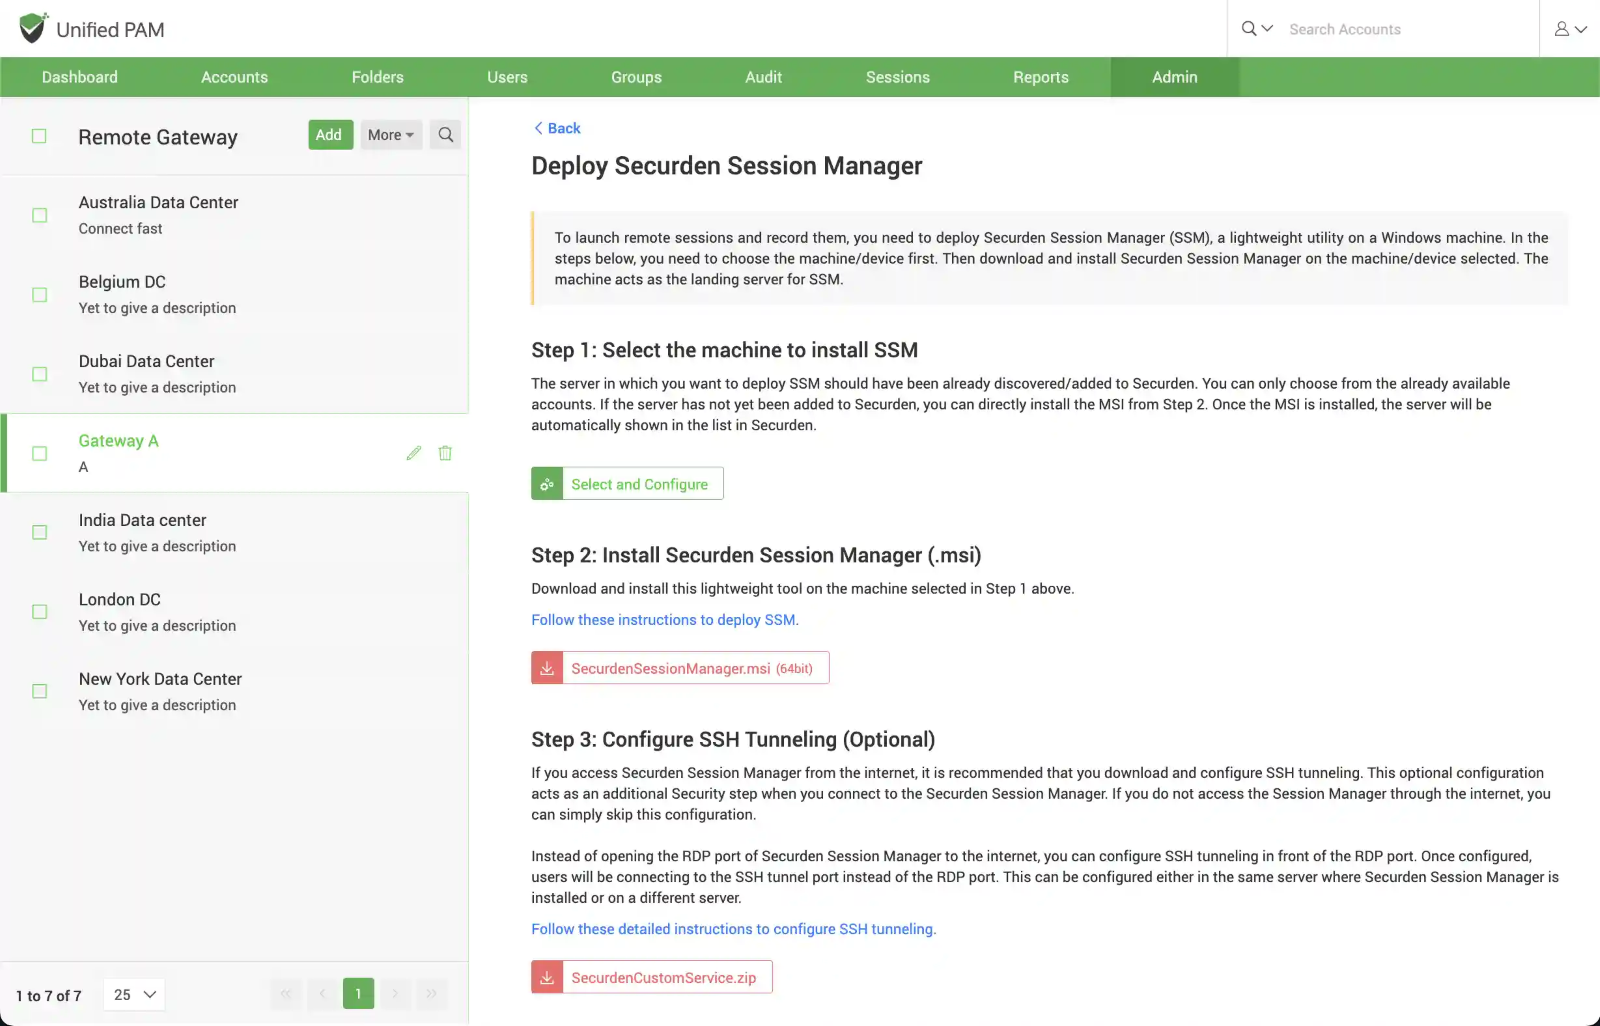Select the London DC gateway
The image size is (1600, 1026).
235,612
